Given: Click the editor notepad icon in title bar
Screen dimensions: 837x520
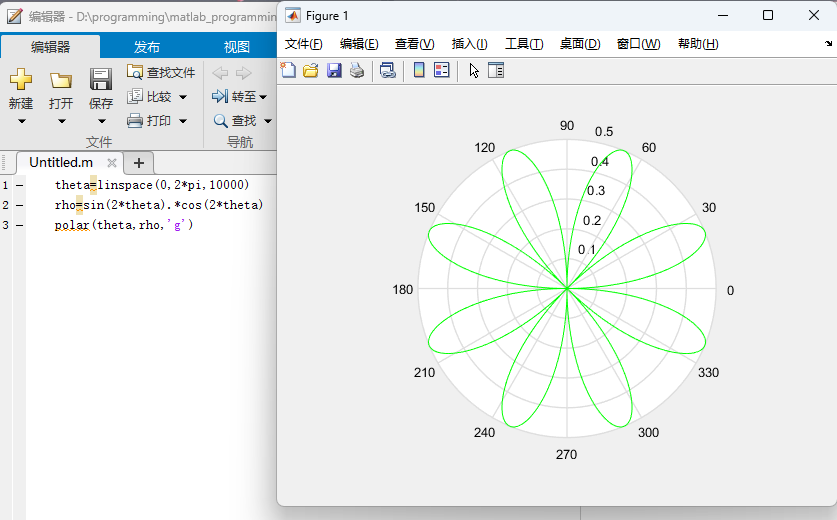Looking at the screenshot, I should [x=14, y=17].
